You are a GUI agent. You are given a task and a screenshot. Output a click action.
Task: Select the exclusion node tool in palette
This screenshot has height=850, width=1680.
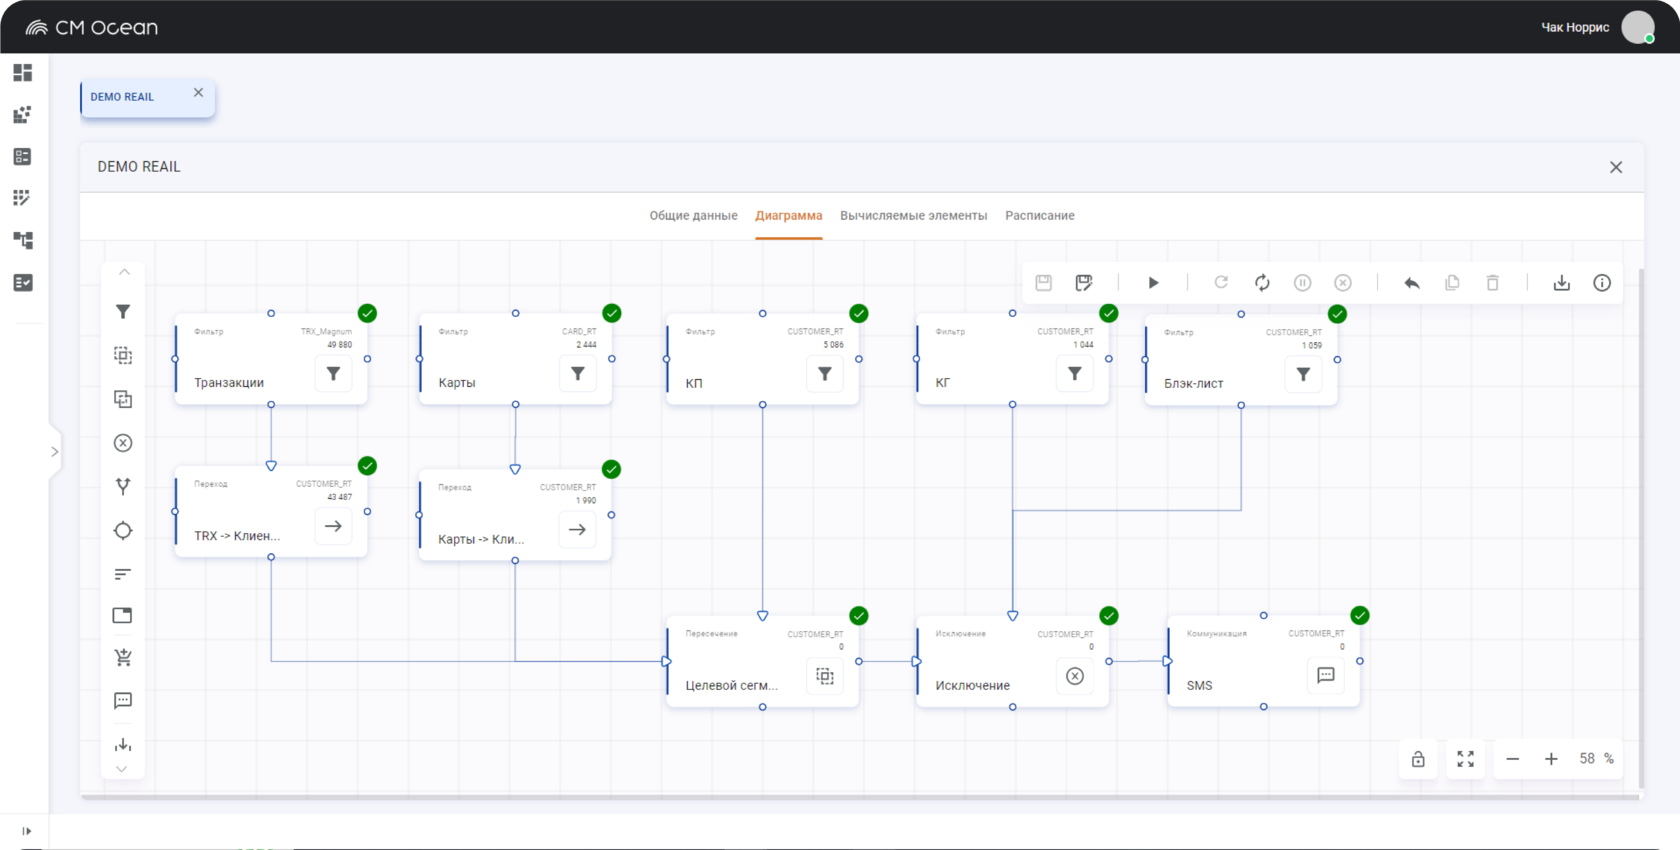coord(123,443)
